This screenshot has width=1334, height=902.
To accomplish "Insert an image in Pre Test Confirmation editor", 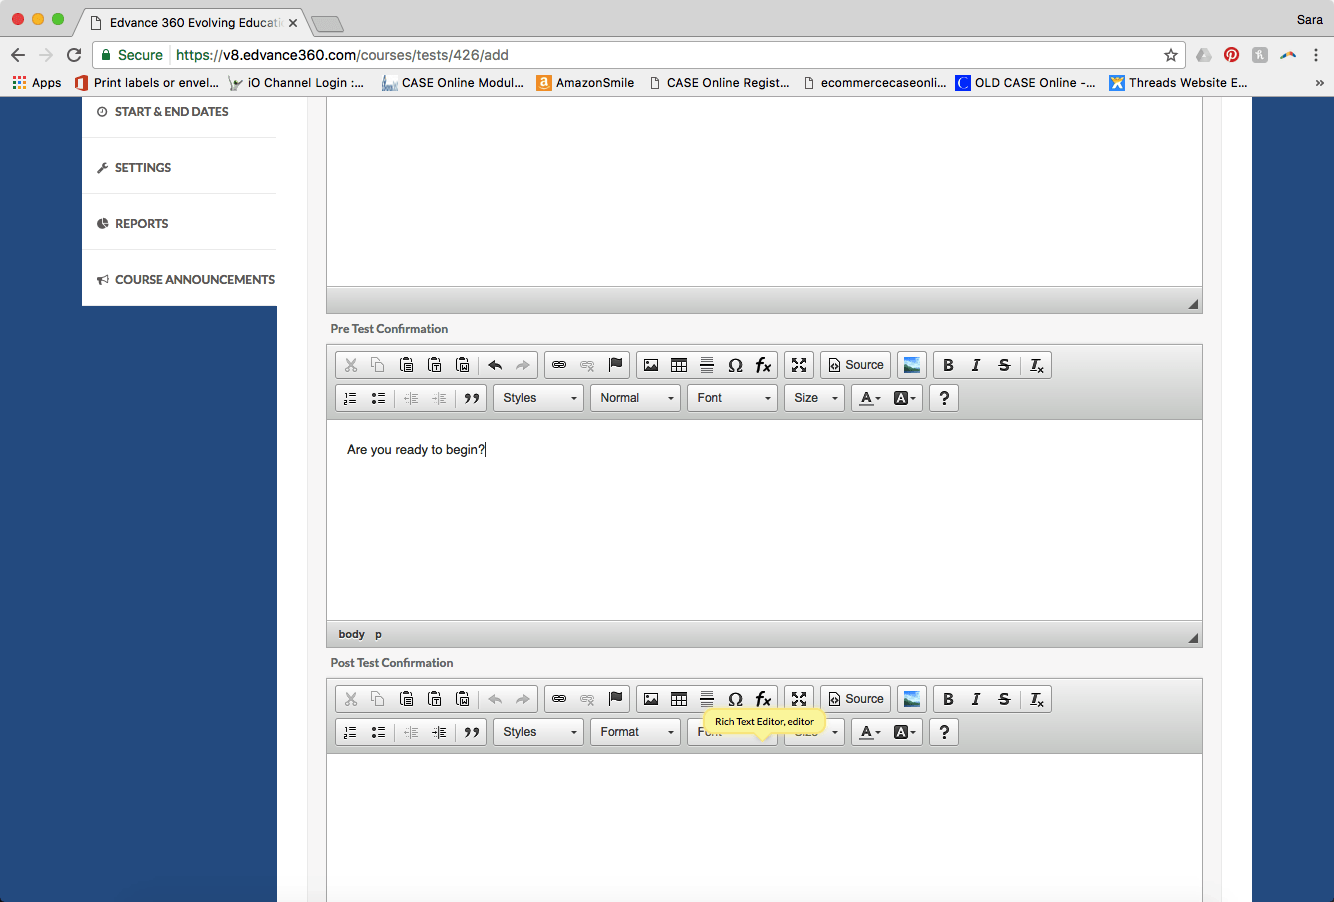I will coord(651,365).
